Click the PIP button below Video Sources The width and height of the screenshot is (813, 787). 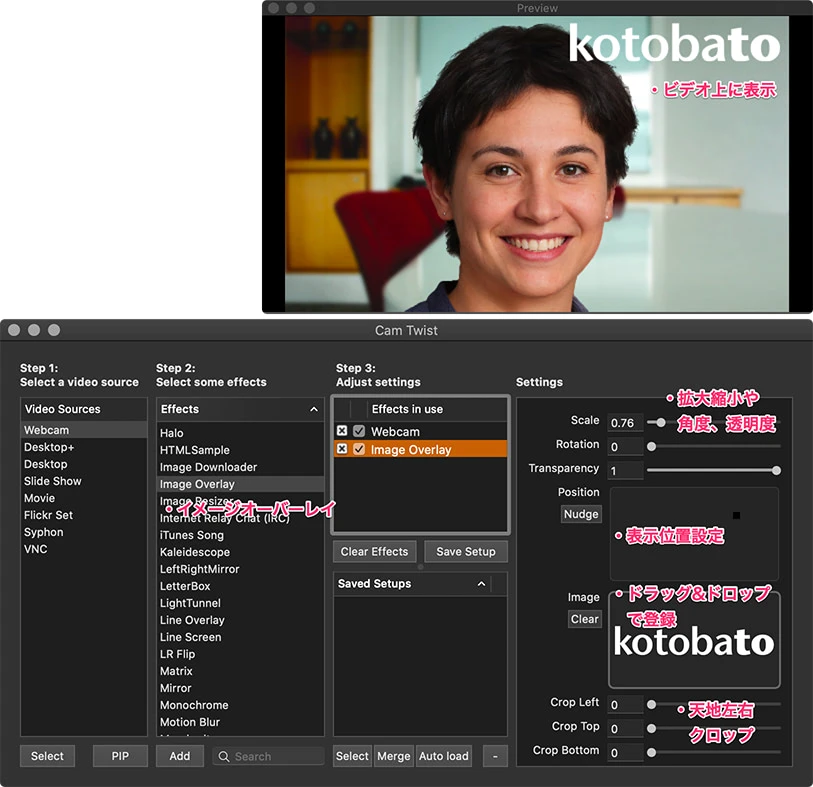(120, 756)
